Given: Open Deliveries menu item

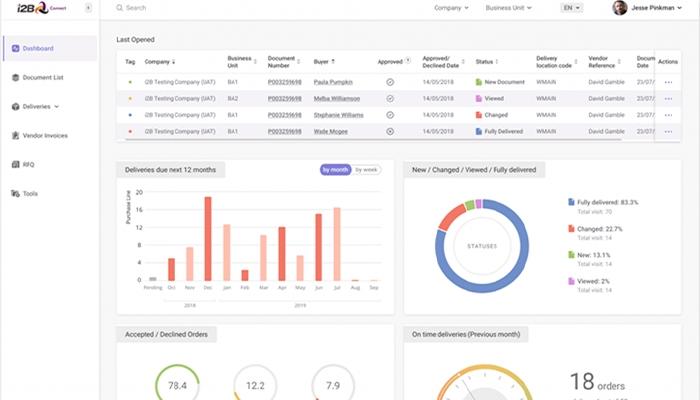Looking at the screenshot, I should (37, 106).
